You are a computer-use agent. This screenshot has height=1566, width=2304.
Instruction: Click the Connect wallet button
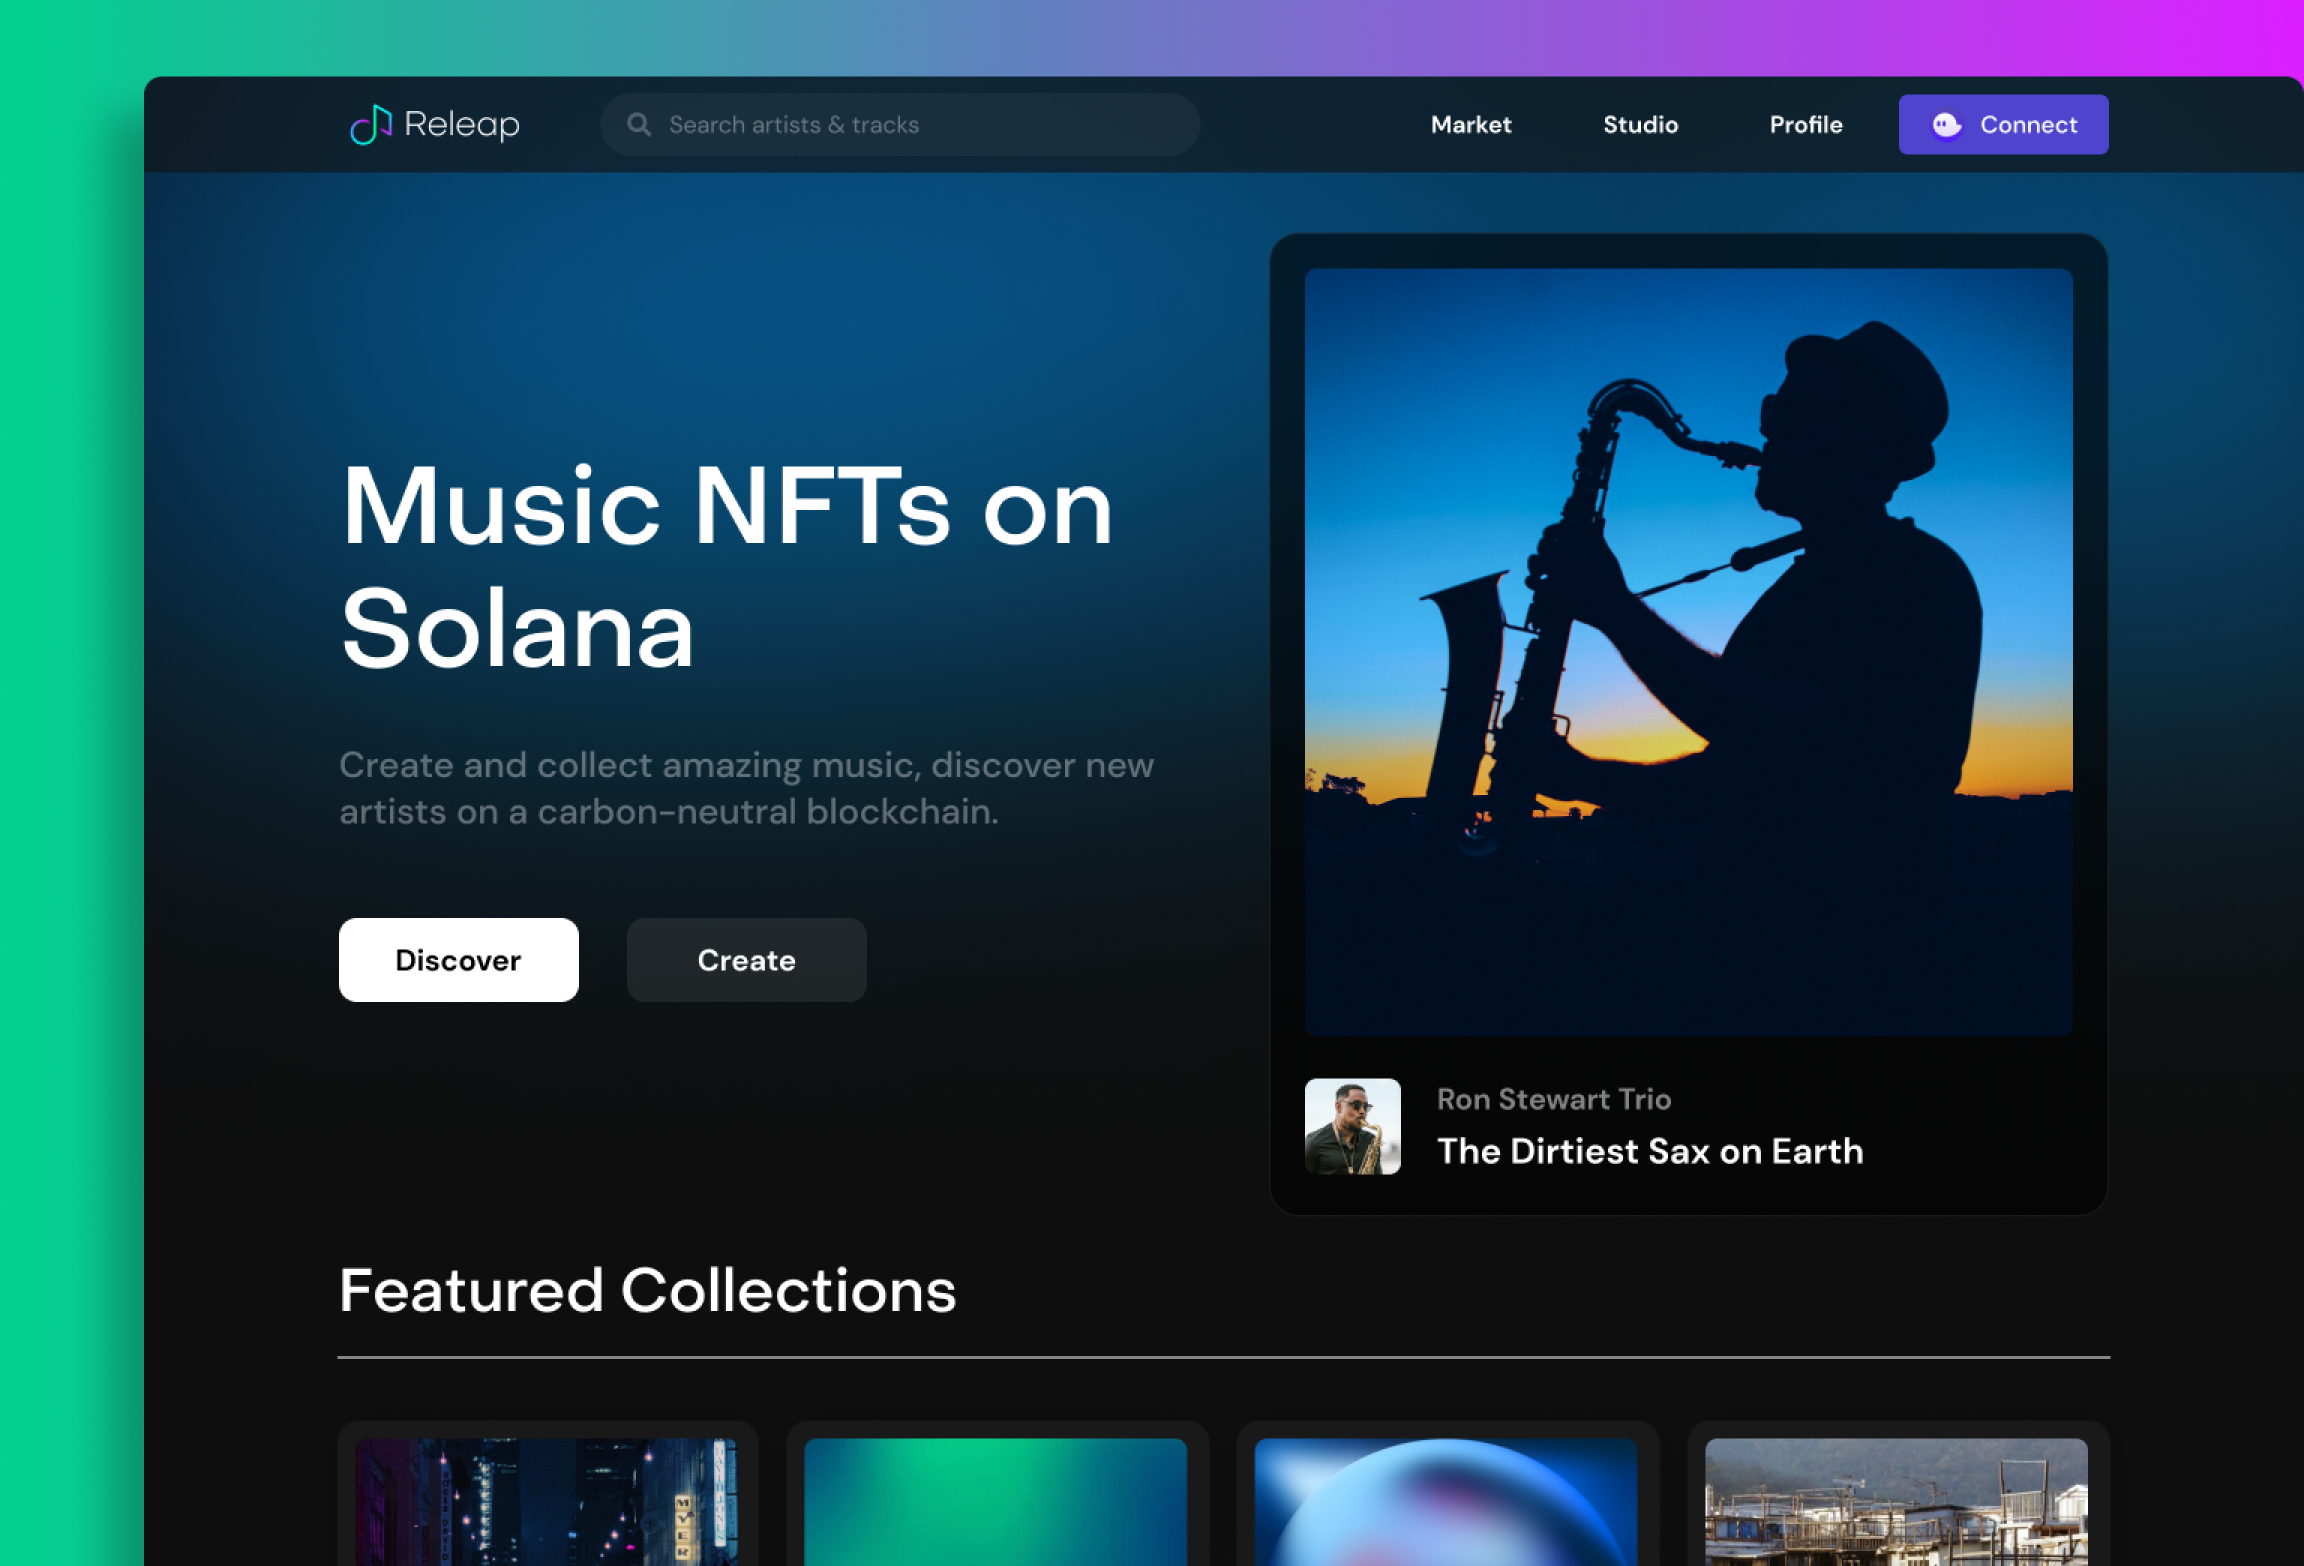pyautogui.click(x=2003, y=125)
